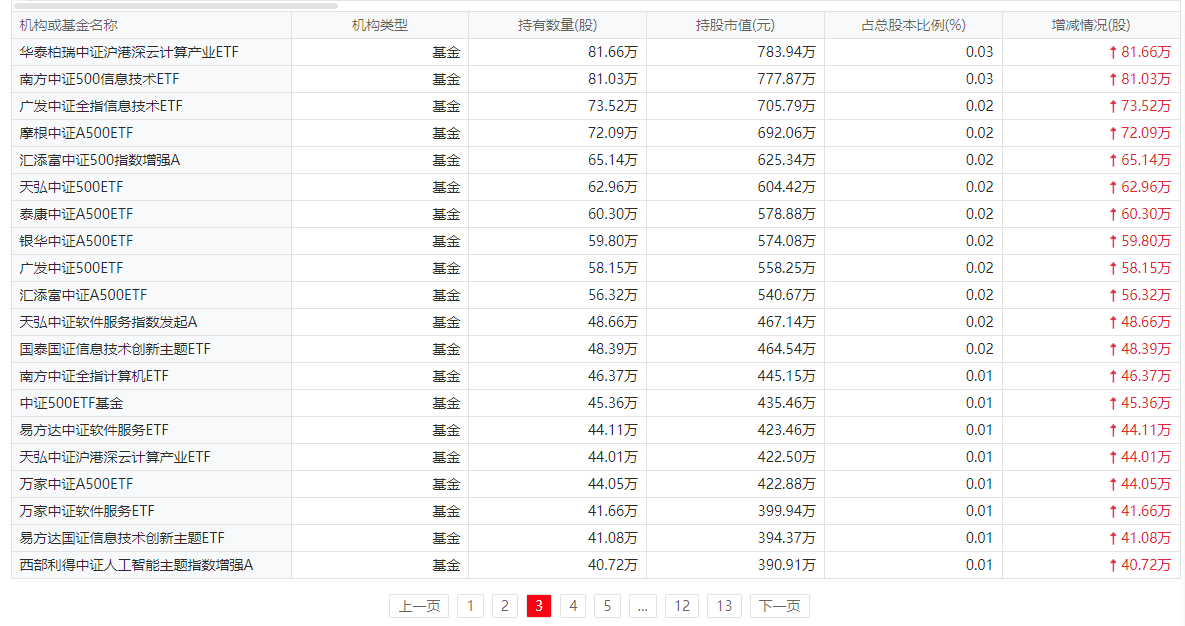Select fund 天弘中证沪港深云计算产业ETF
Viewport: 1185px width, 626px height.
[x=115, y=457]
